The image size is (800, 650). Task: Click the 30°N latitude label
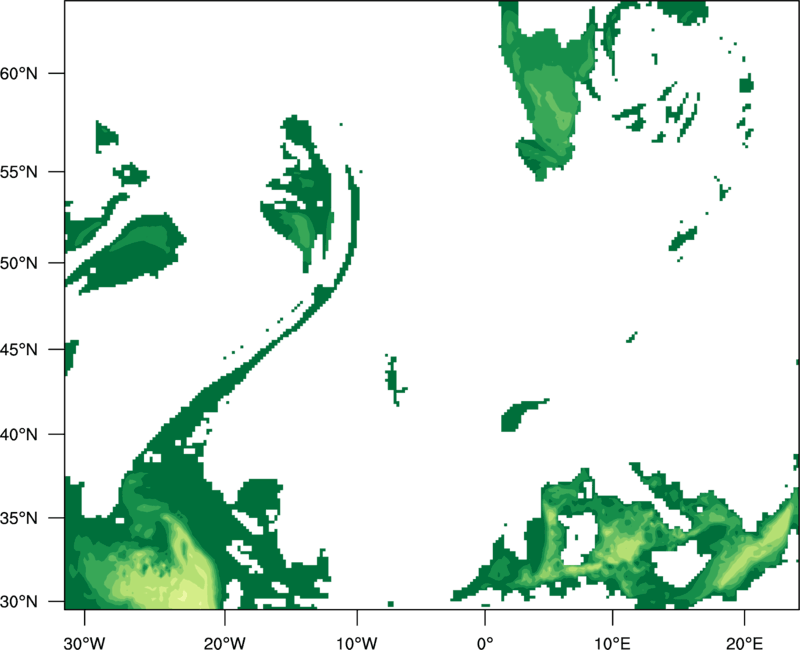tap(19, 602)
